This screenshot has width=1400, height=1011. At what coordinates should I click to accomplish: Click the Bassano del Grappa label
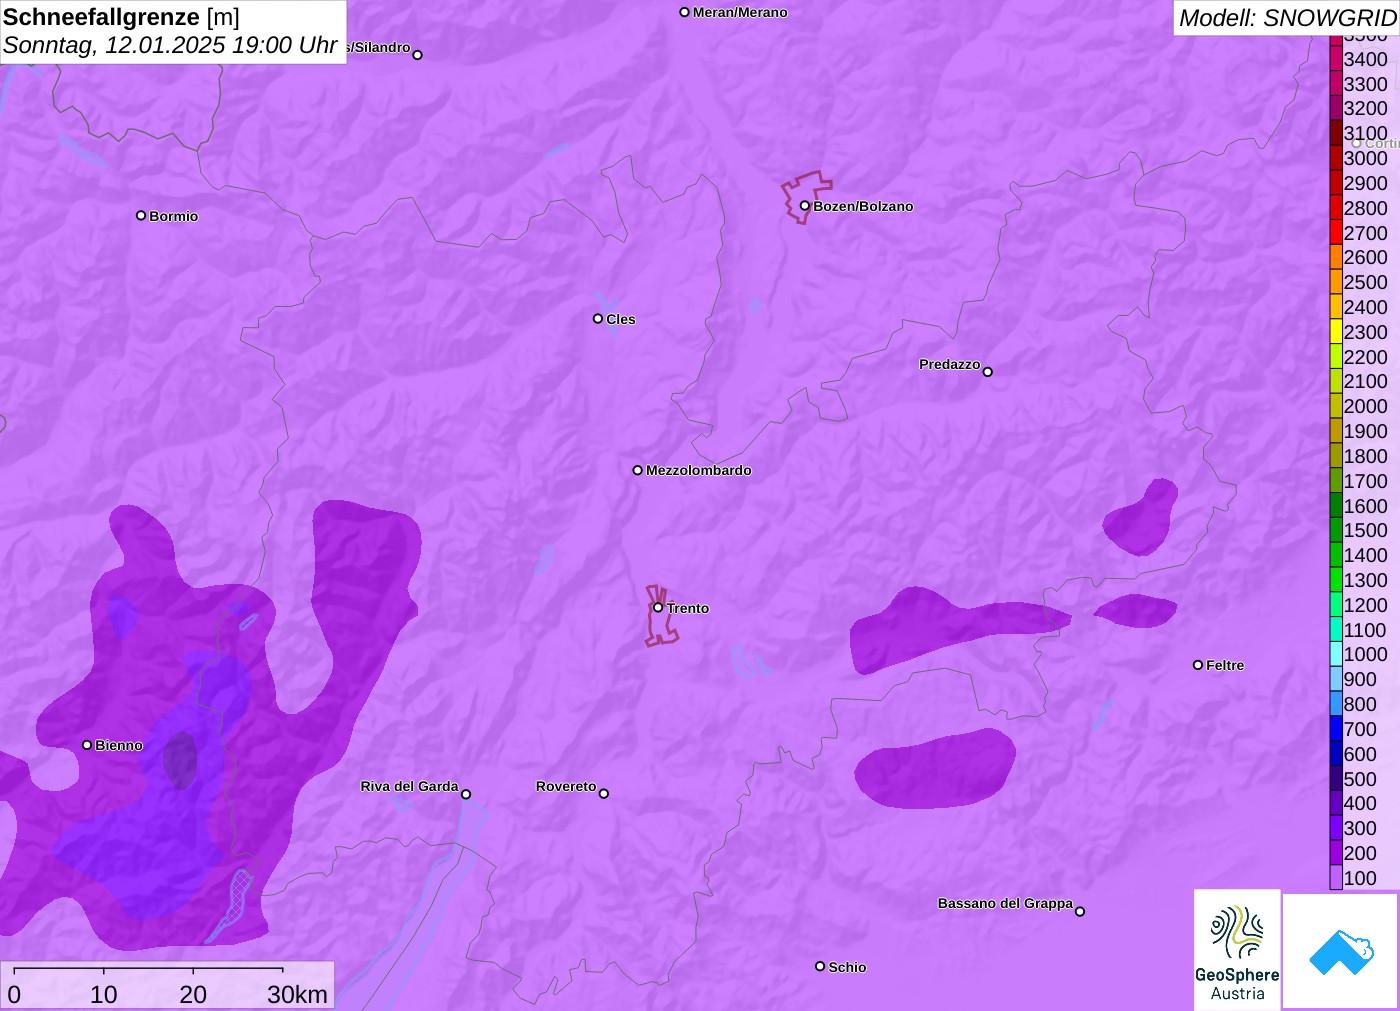1005,903
